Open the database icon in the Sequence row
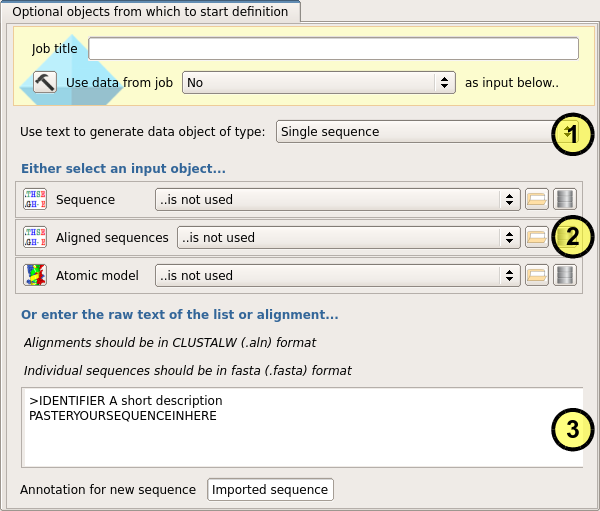600x511 pixels. point(565,199)
